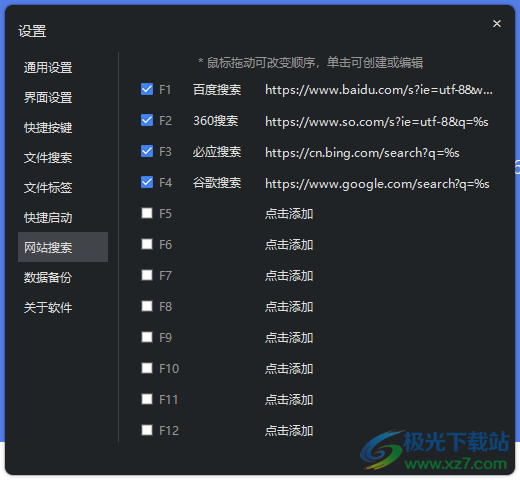Add a site via F11 点击添加
The width and height of the screenshot is (520, 480).
pyautogui.click(x=289, y=400)
